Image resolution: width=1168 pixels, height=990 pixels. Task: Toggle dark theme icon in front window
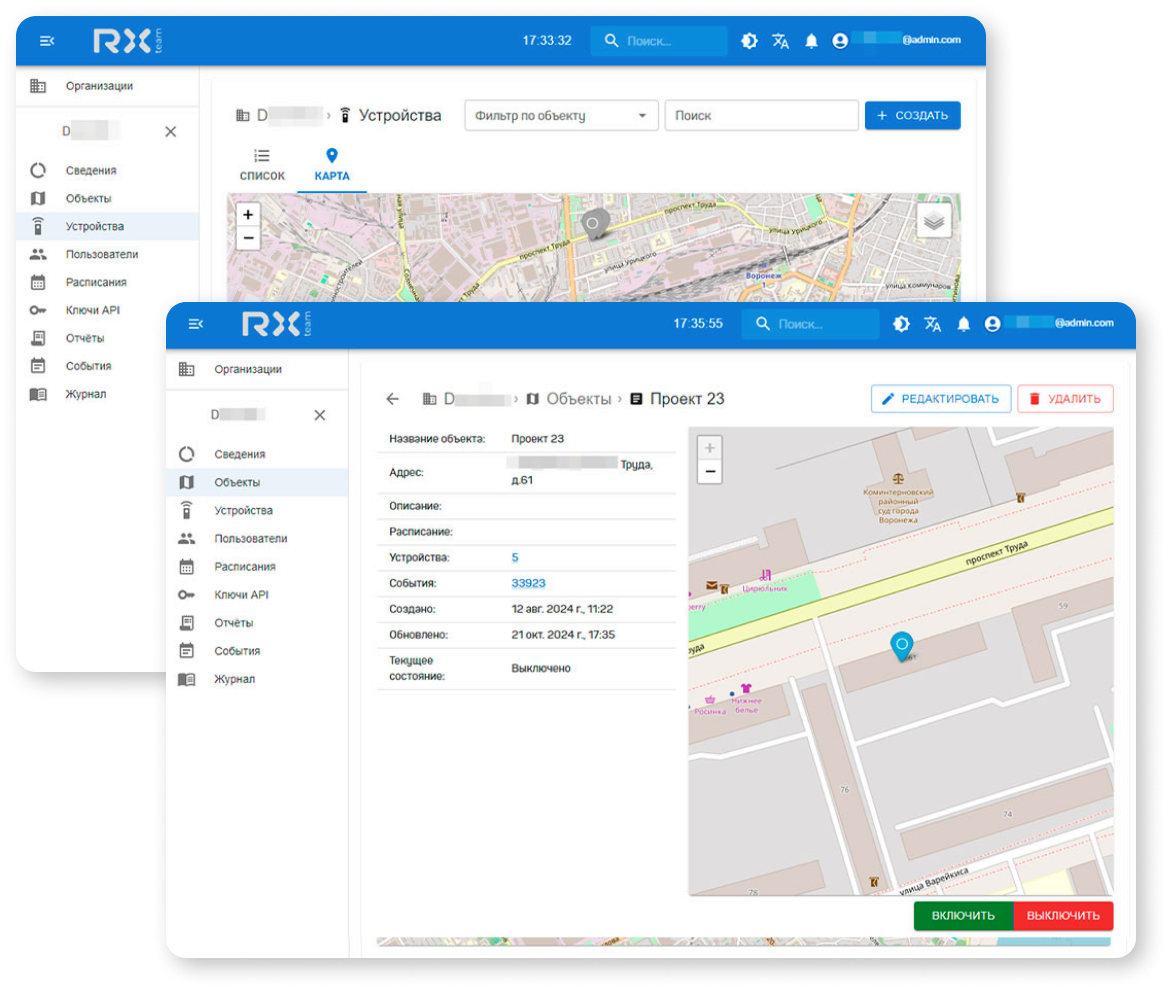pos(901,324)
